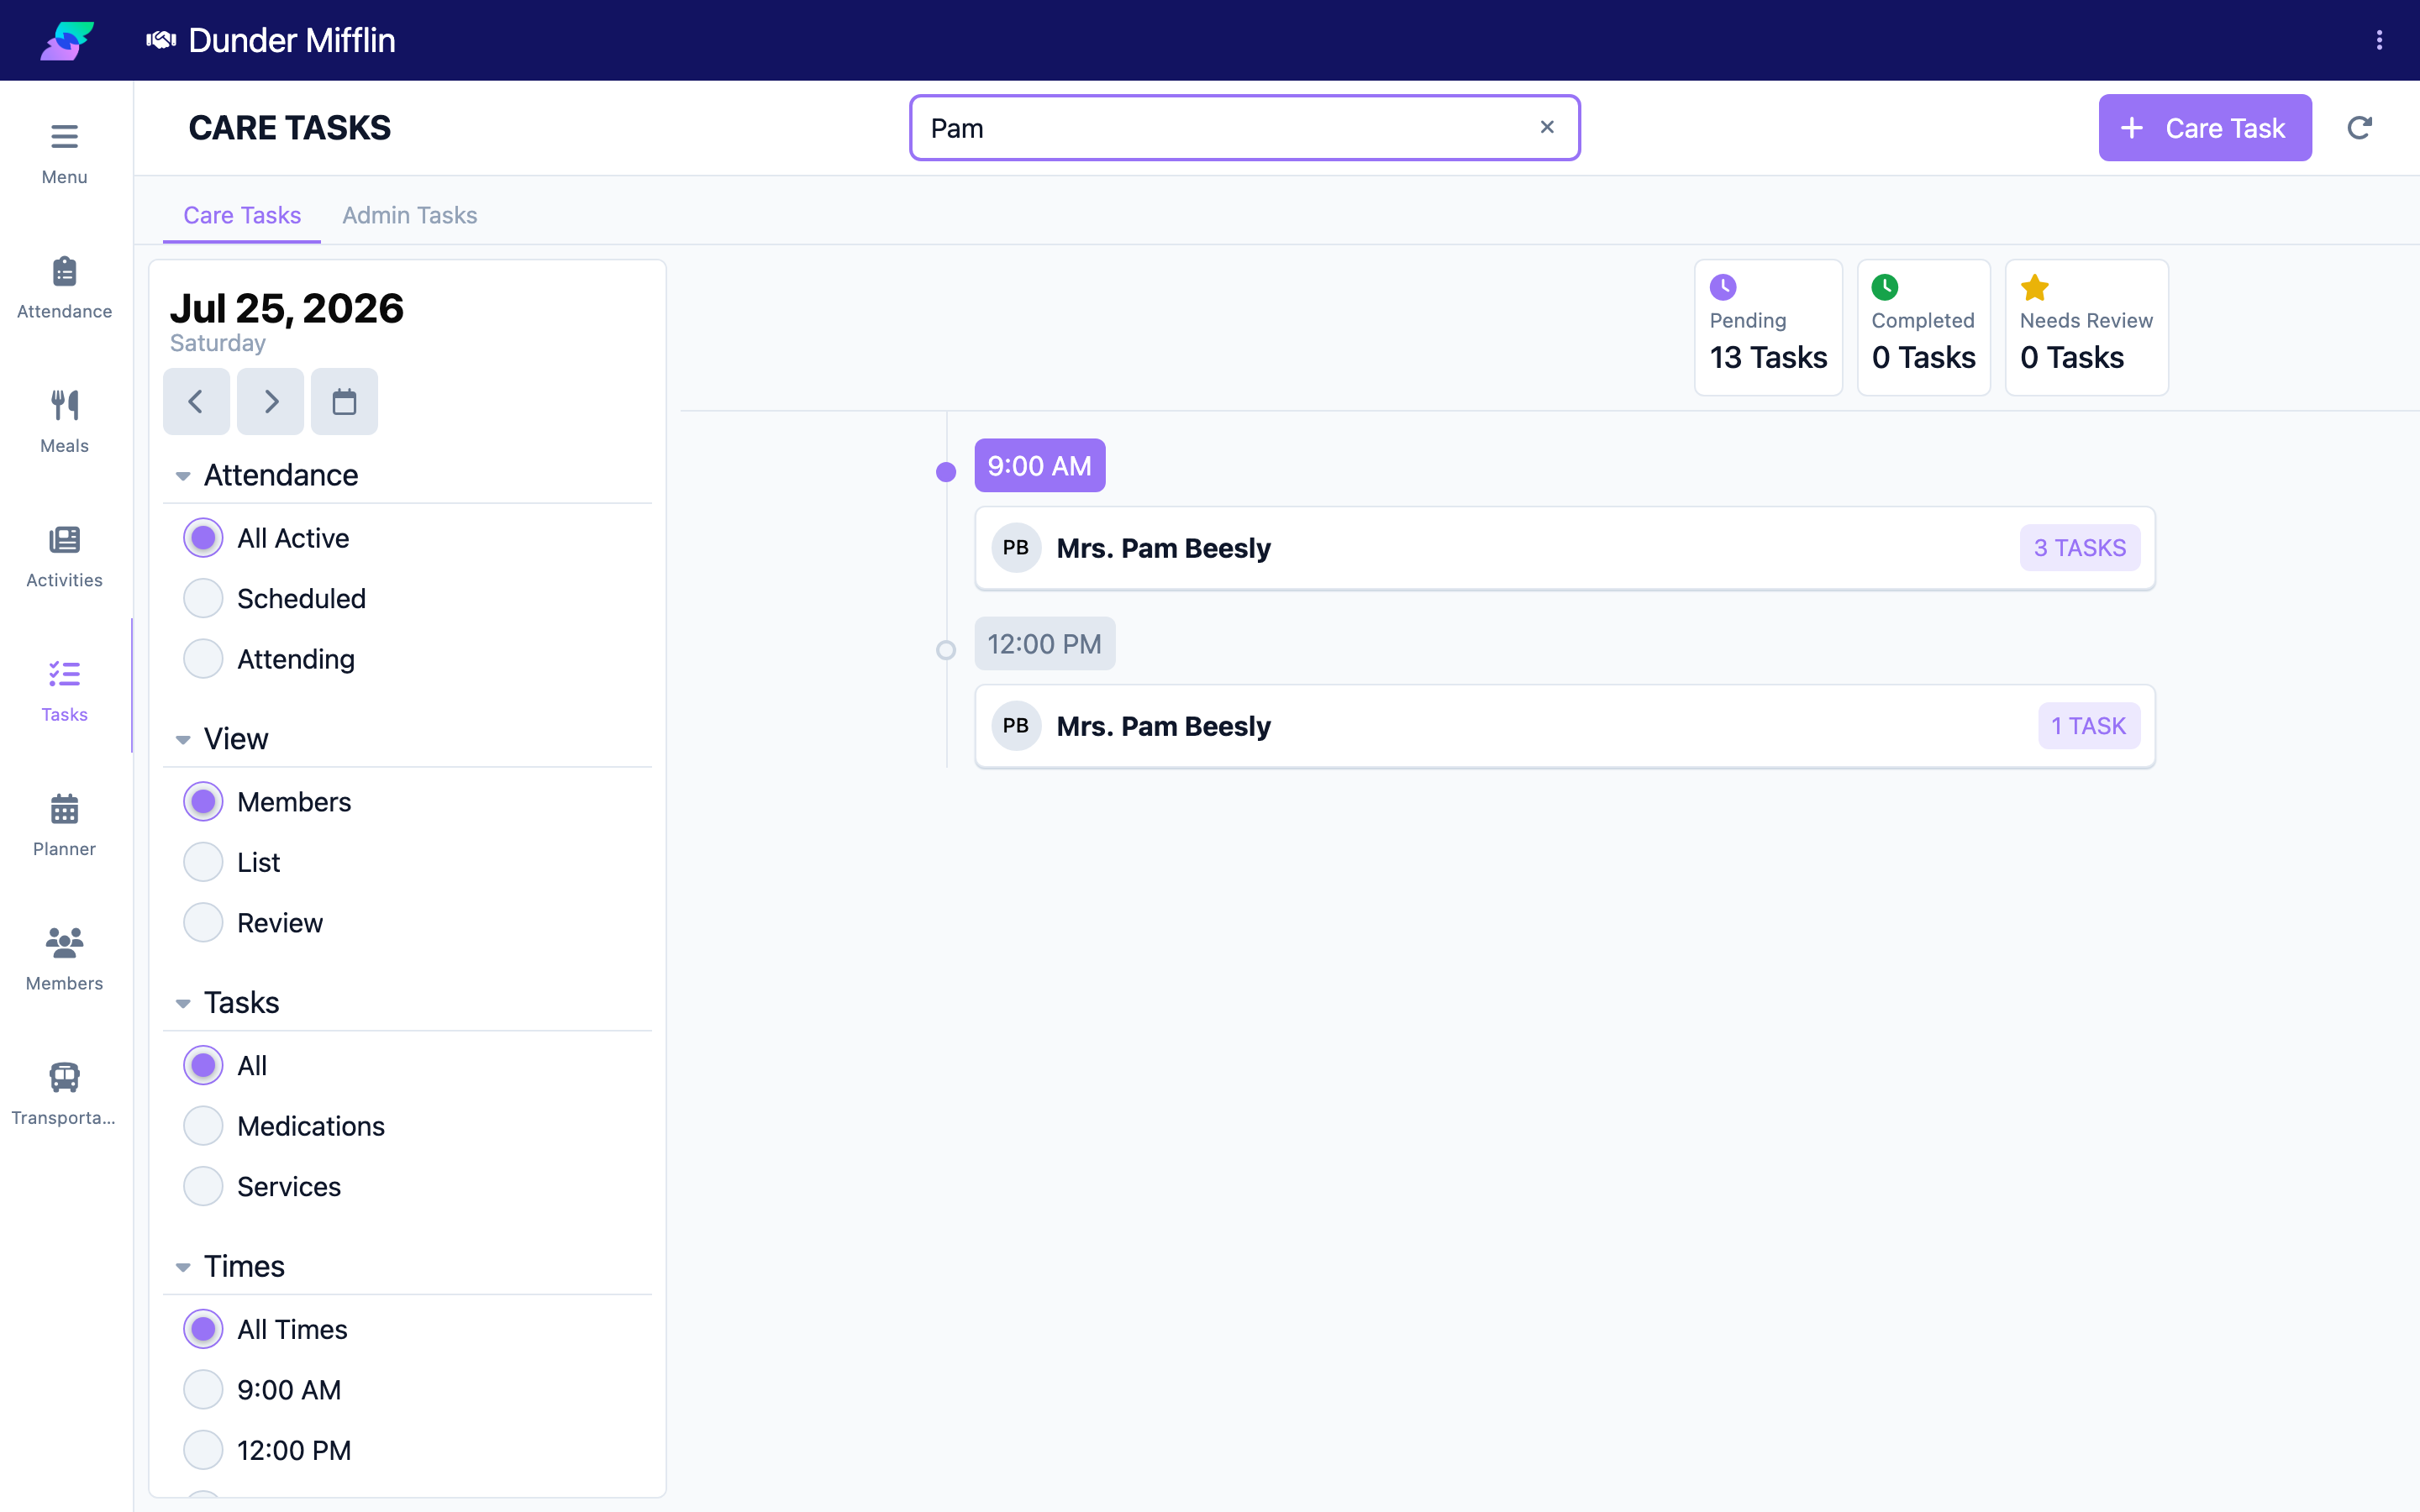The height and width of the screenshot is (1512, 2420).
Task: Switch to the Care Tasks tab
Action: [x=242, y=215]
